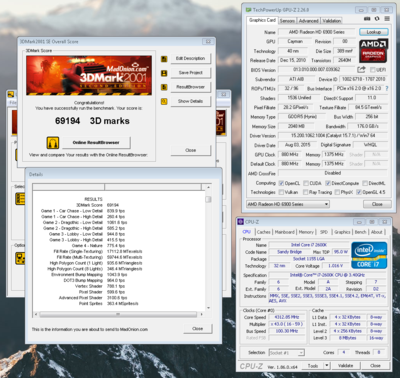The height and width of the screenshot is (378, 400).
Task: Click the Show Details button
Action: 190,101
